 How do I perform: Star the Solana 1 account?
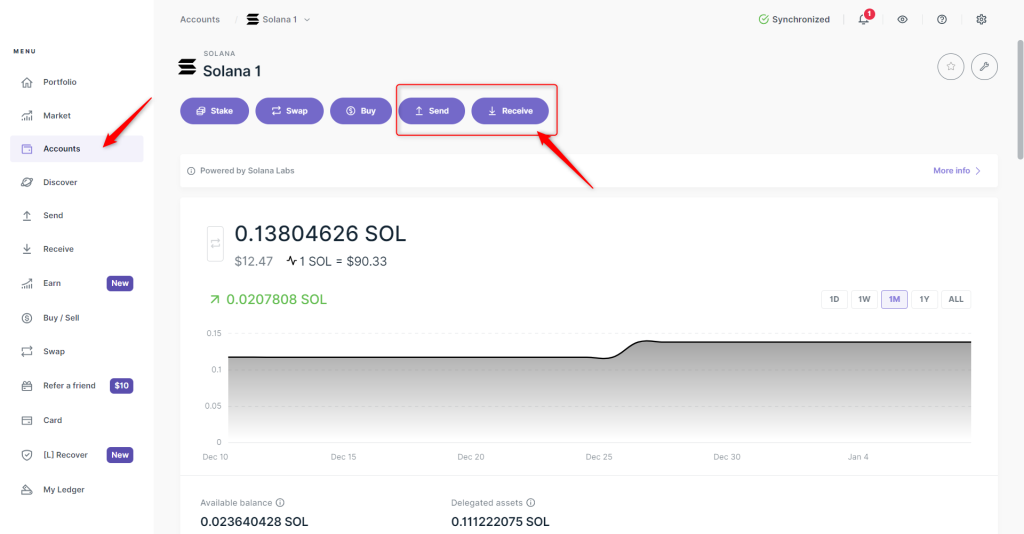point(950,67)
